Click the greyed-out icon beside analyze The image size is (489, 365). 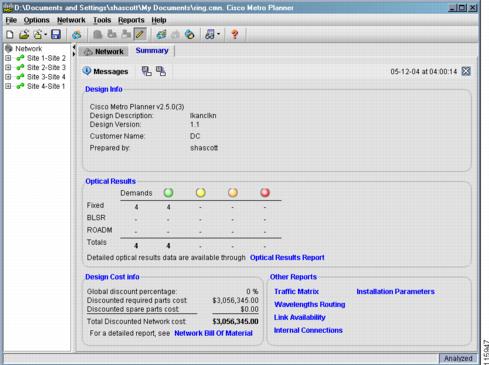[x=175, y=34]
